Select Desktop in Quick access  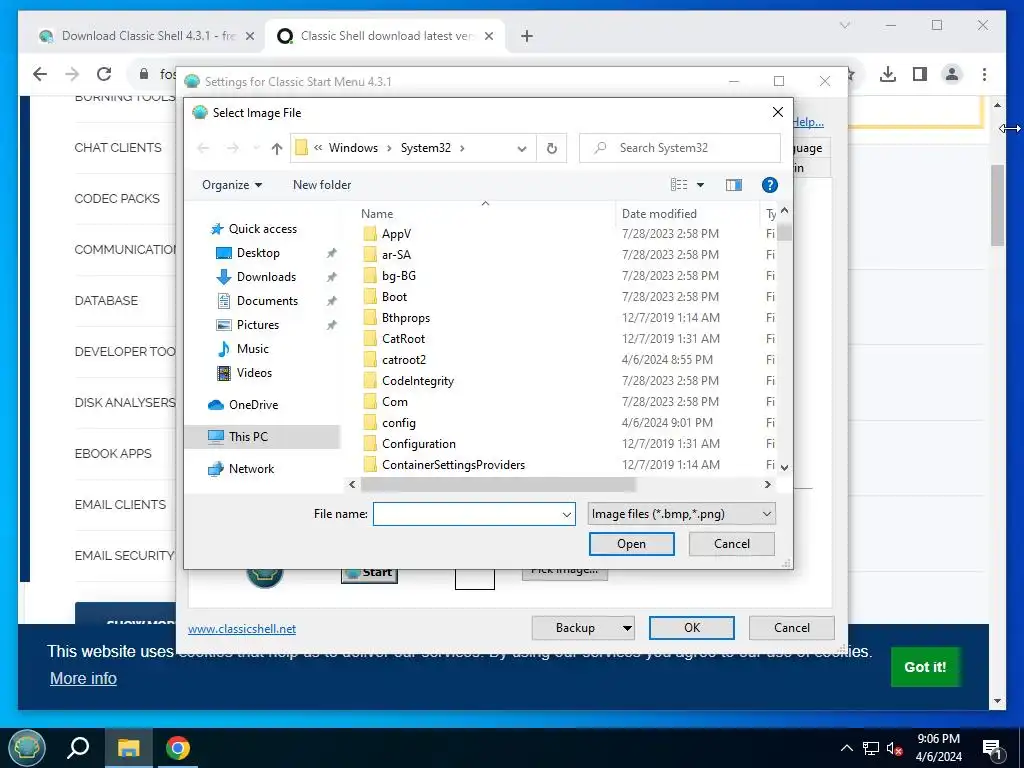(258, 253)
